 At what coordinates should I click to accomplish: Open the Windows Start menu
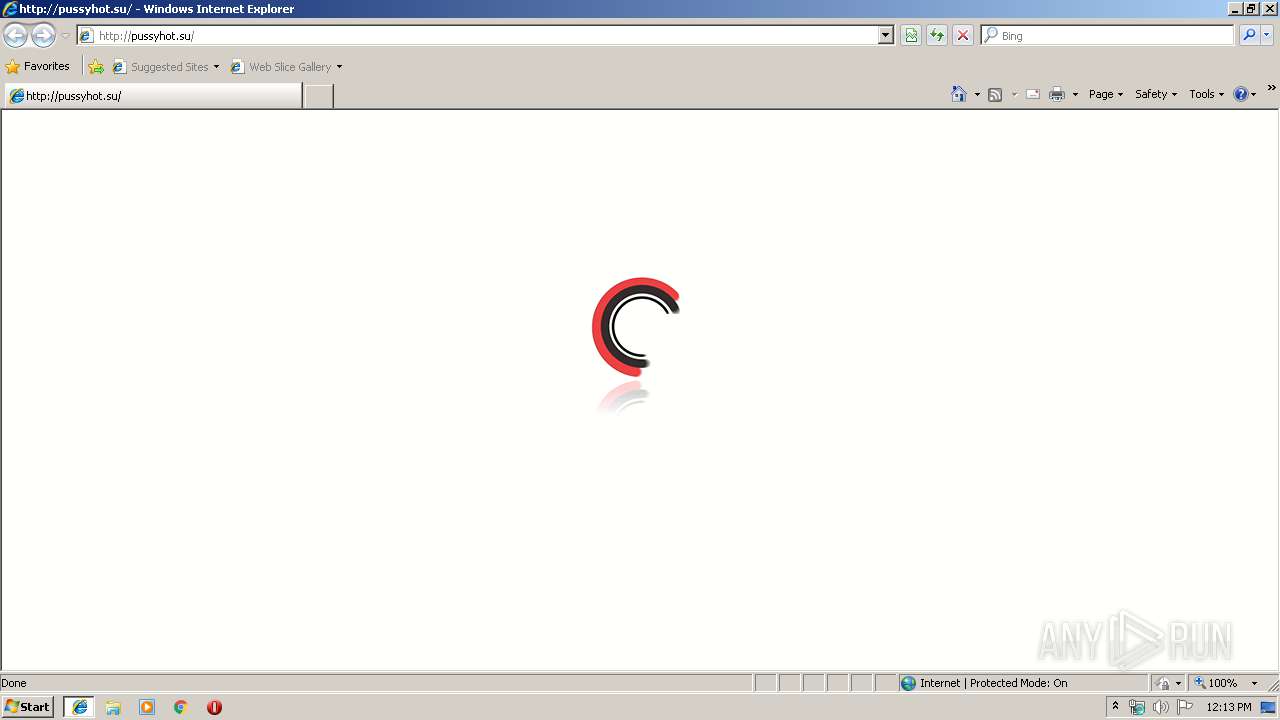(27, 707)
